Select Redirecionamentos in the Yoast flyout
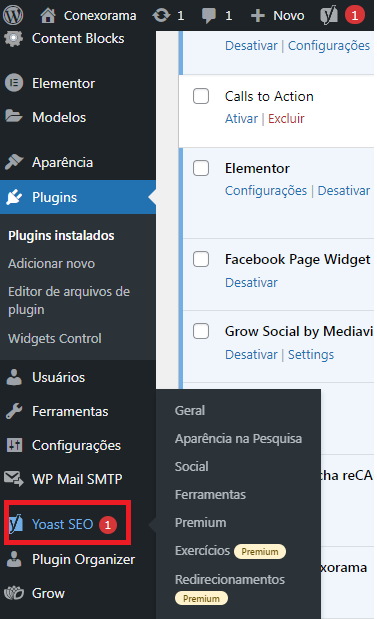 coord(230,579)
